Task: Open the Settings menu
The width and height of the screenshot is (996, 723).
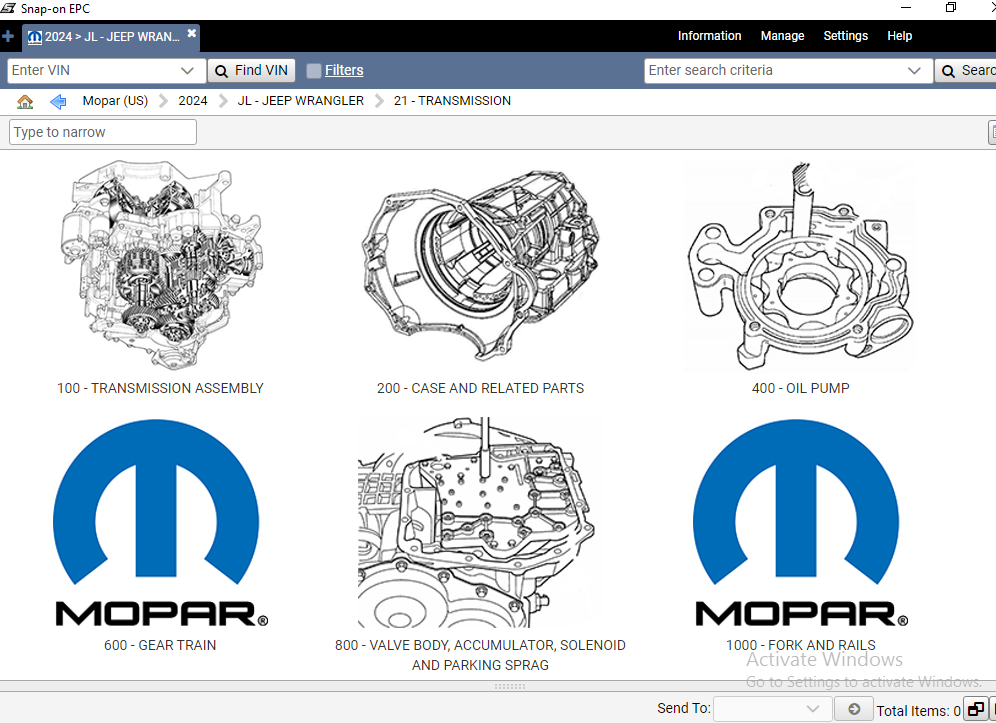Action: 845,35
